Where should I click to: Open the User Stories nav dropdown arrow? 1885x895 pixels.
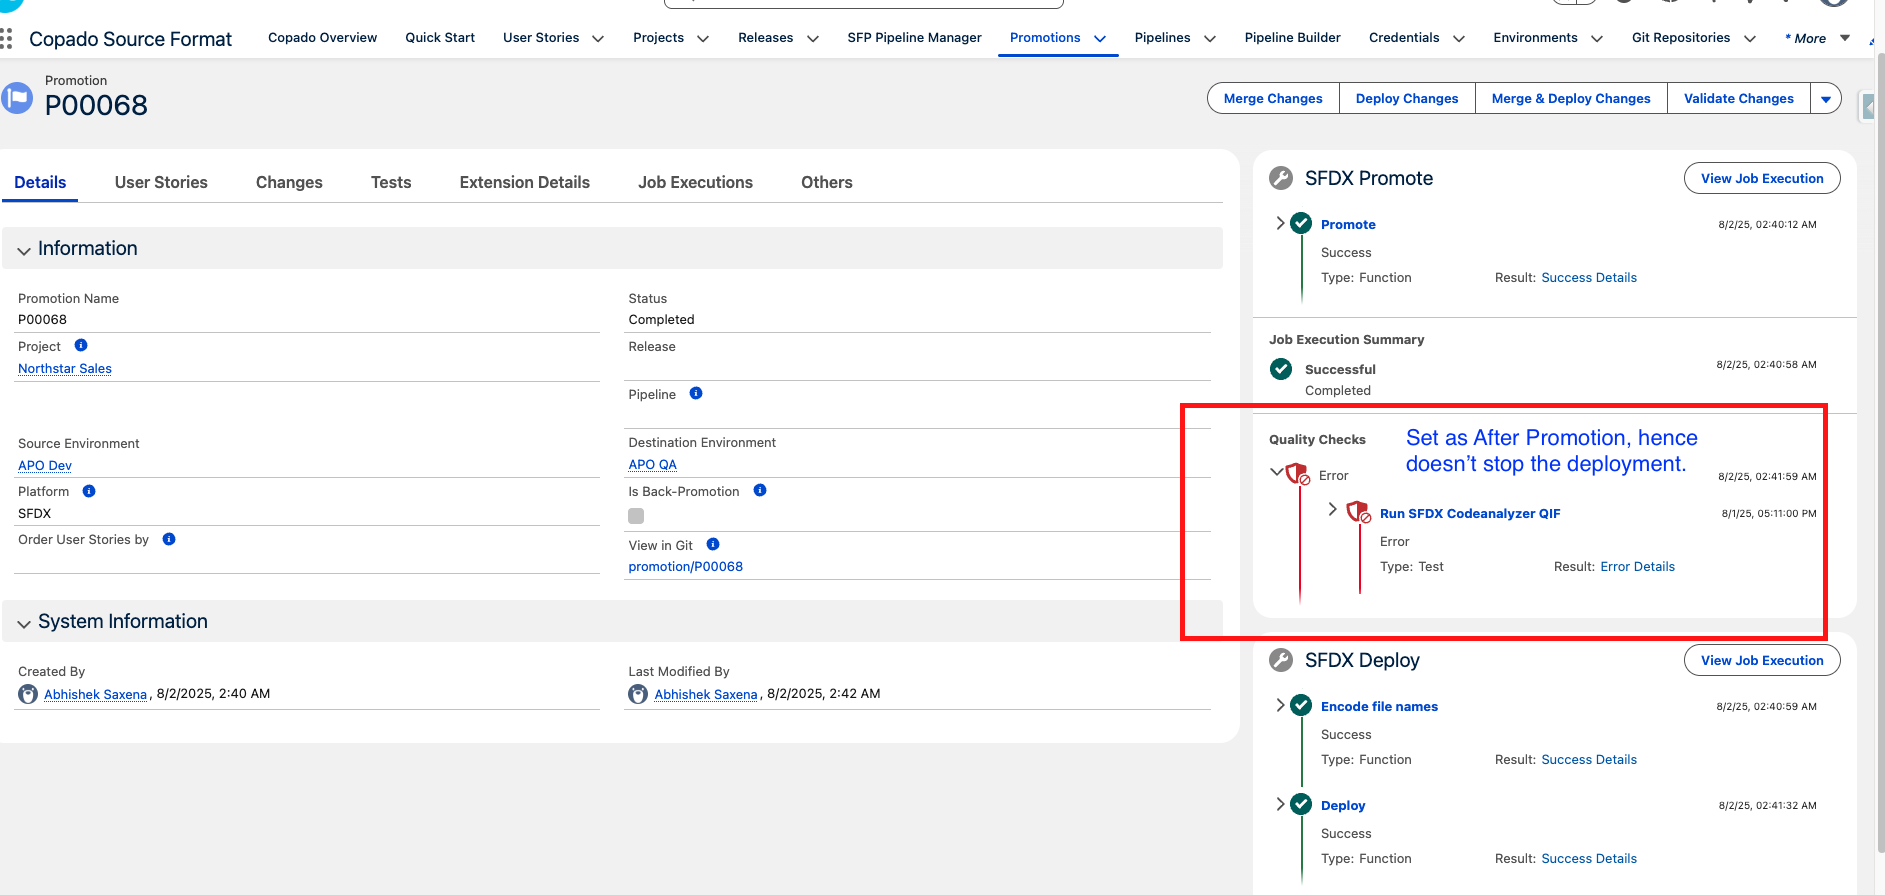pyautogui.click(x=598, y=39)
